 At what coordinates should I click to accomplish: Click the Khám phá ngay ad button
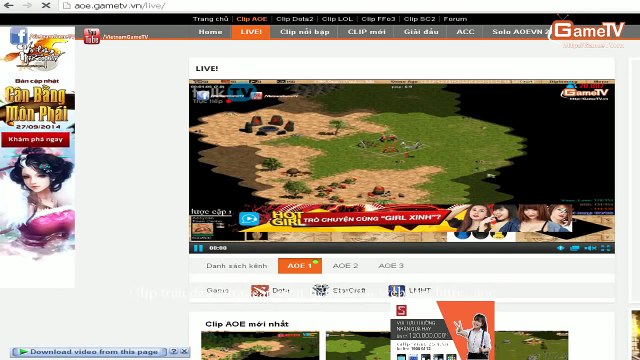36,139
